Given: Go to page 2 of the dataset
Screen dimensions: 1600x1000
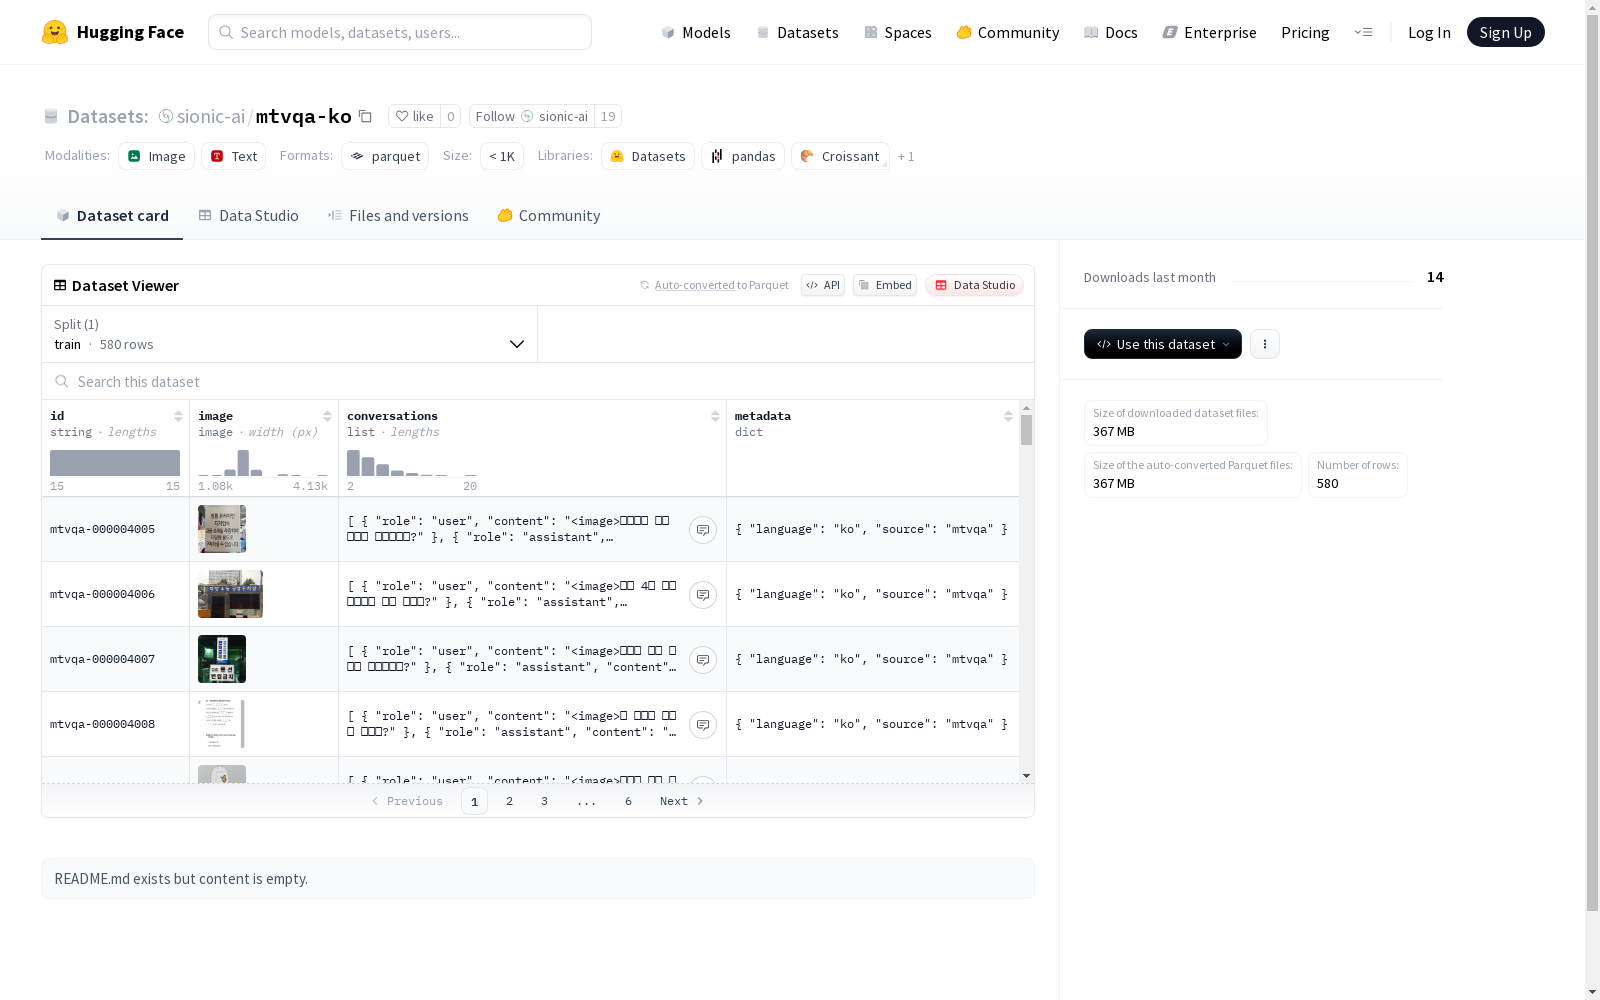Looking at the screenshot, I should coord(510,801).
